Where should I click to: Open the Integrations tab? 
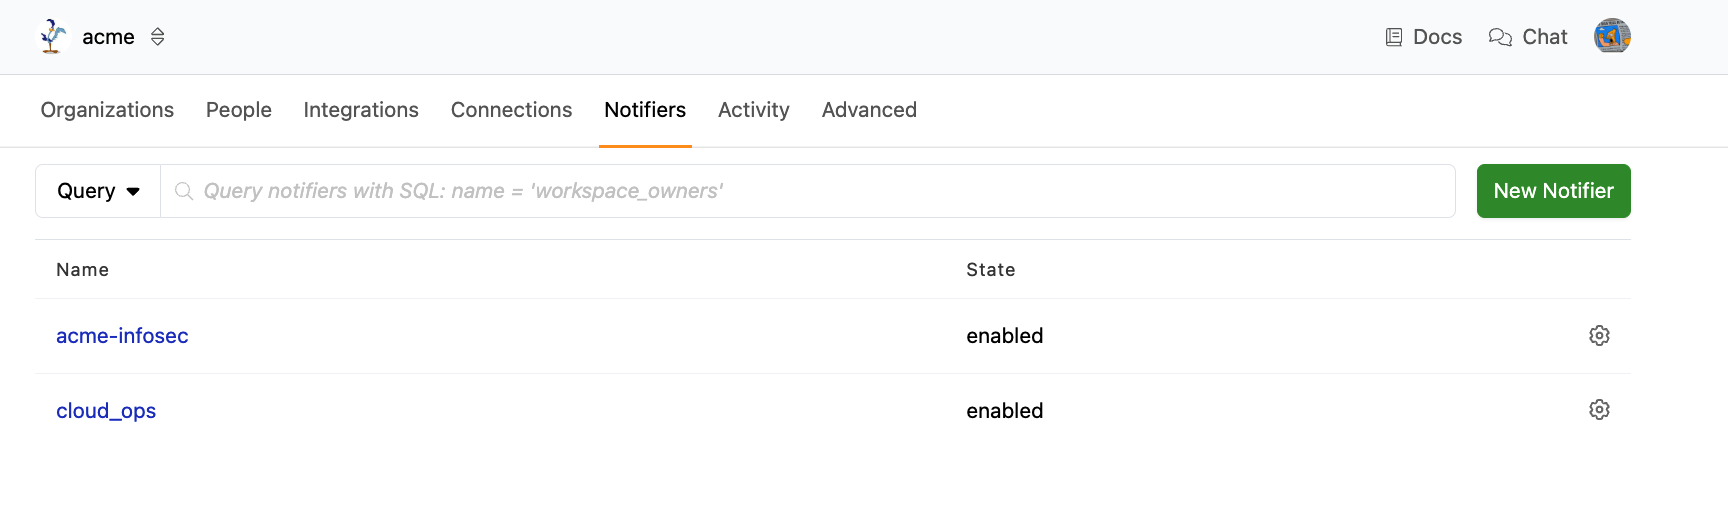[361, 110]
